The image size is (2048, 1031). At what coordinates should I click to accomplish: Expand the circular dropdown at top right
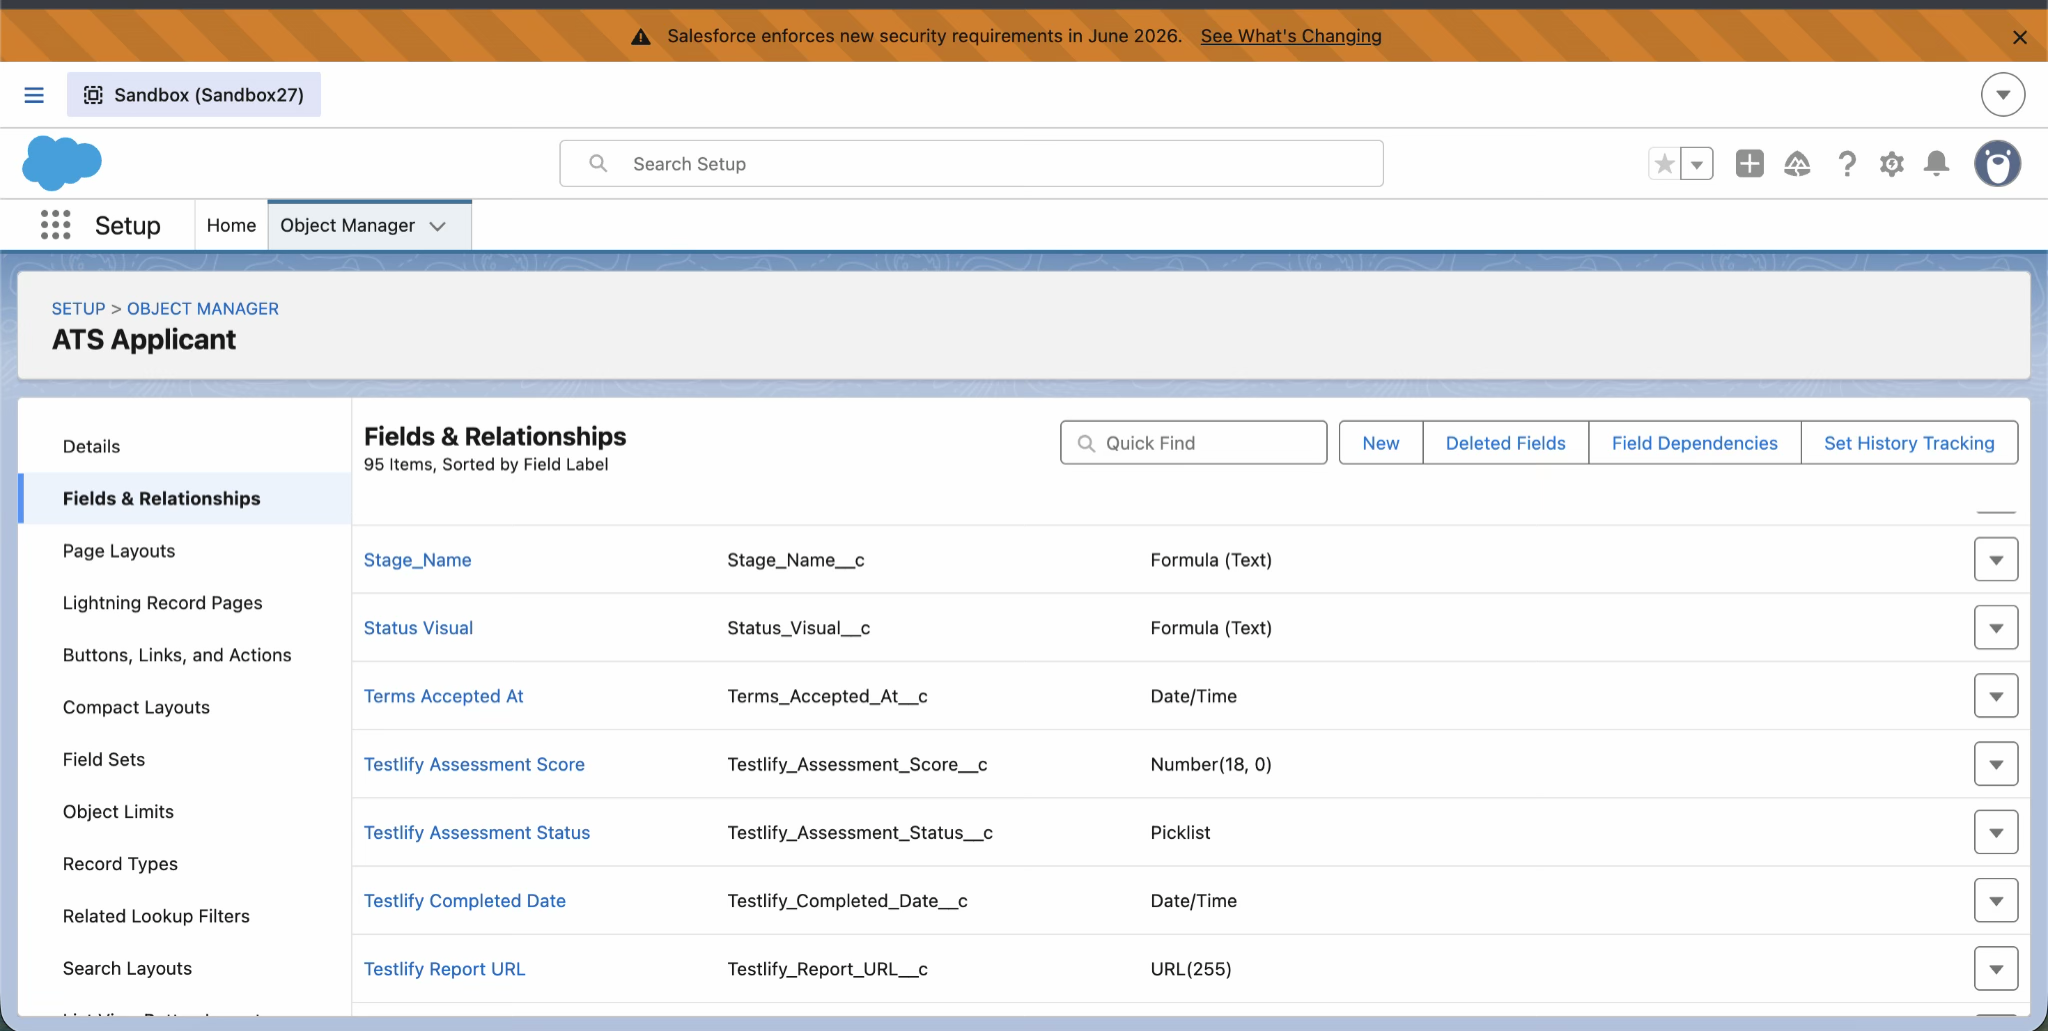click(2003, 95)
